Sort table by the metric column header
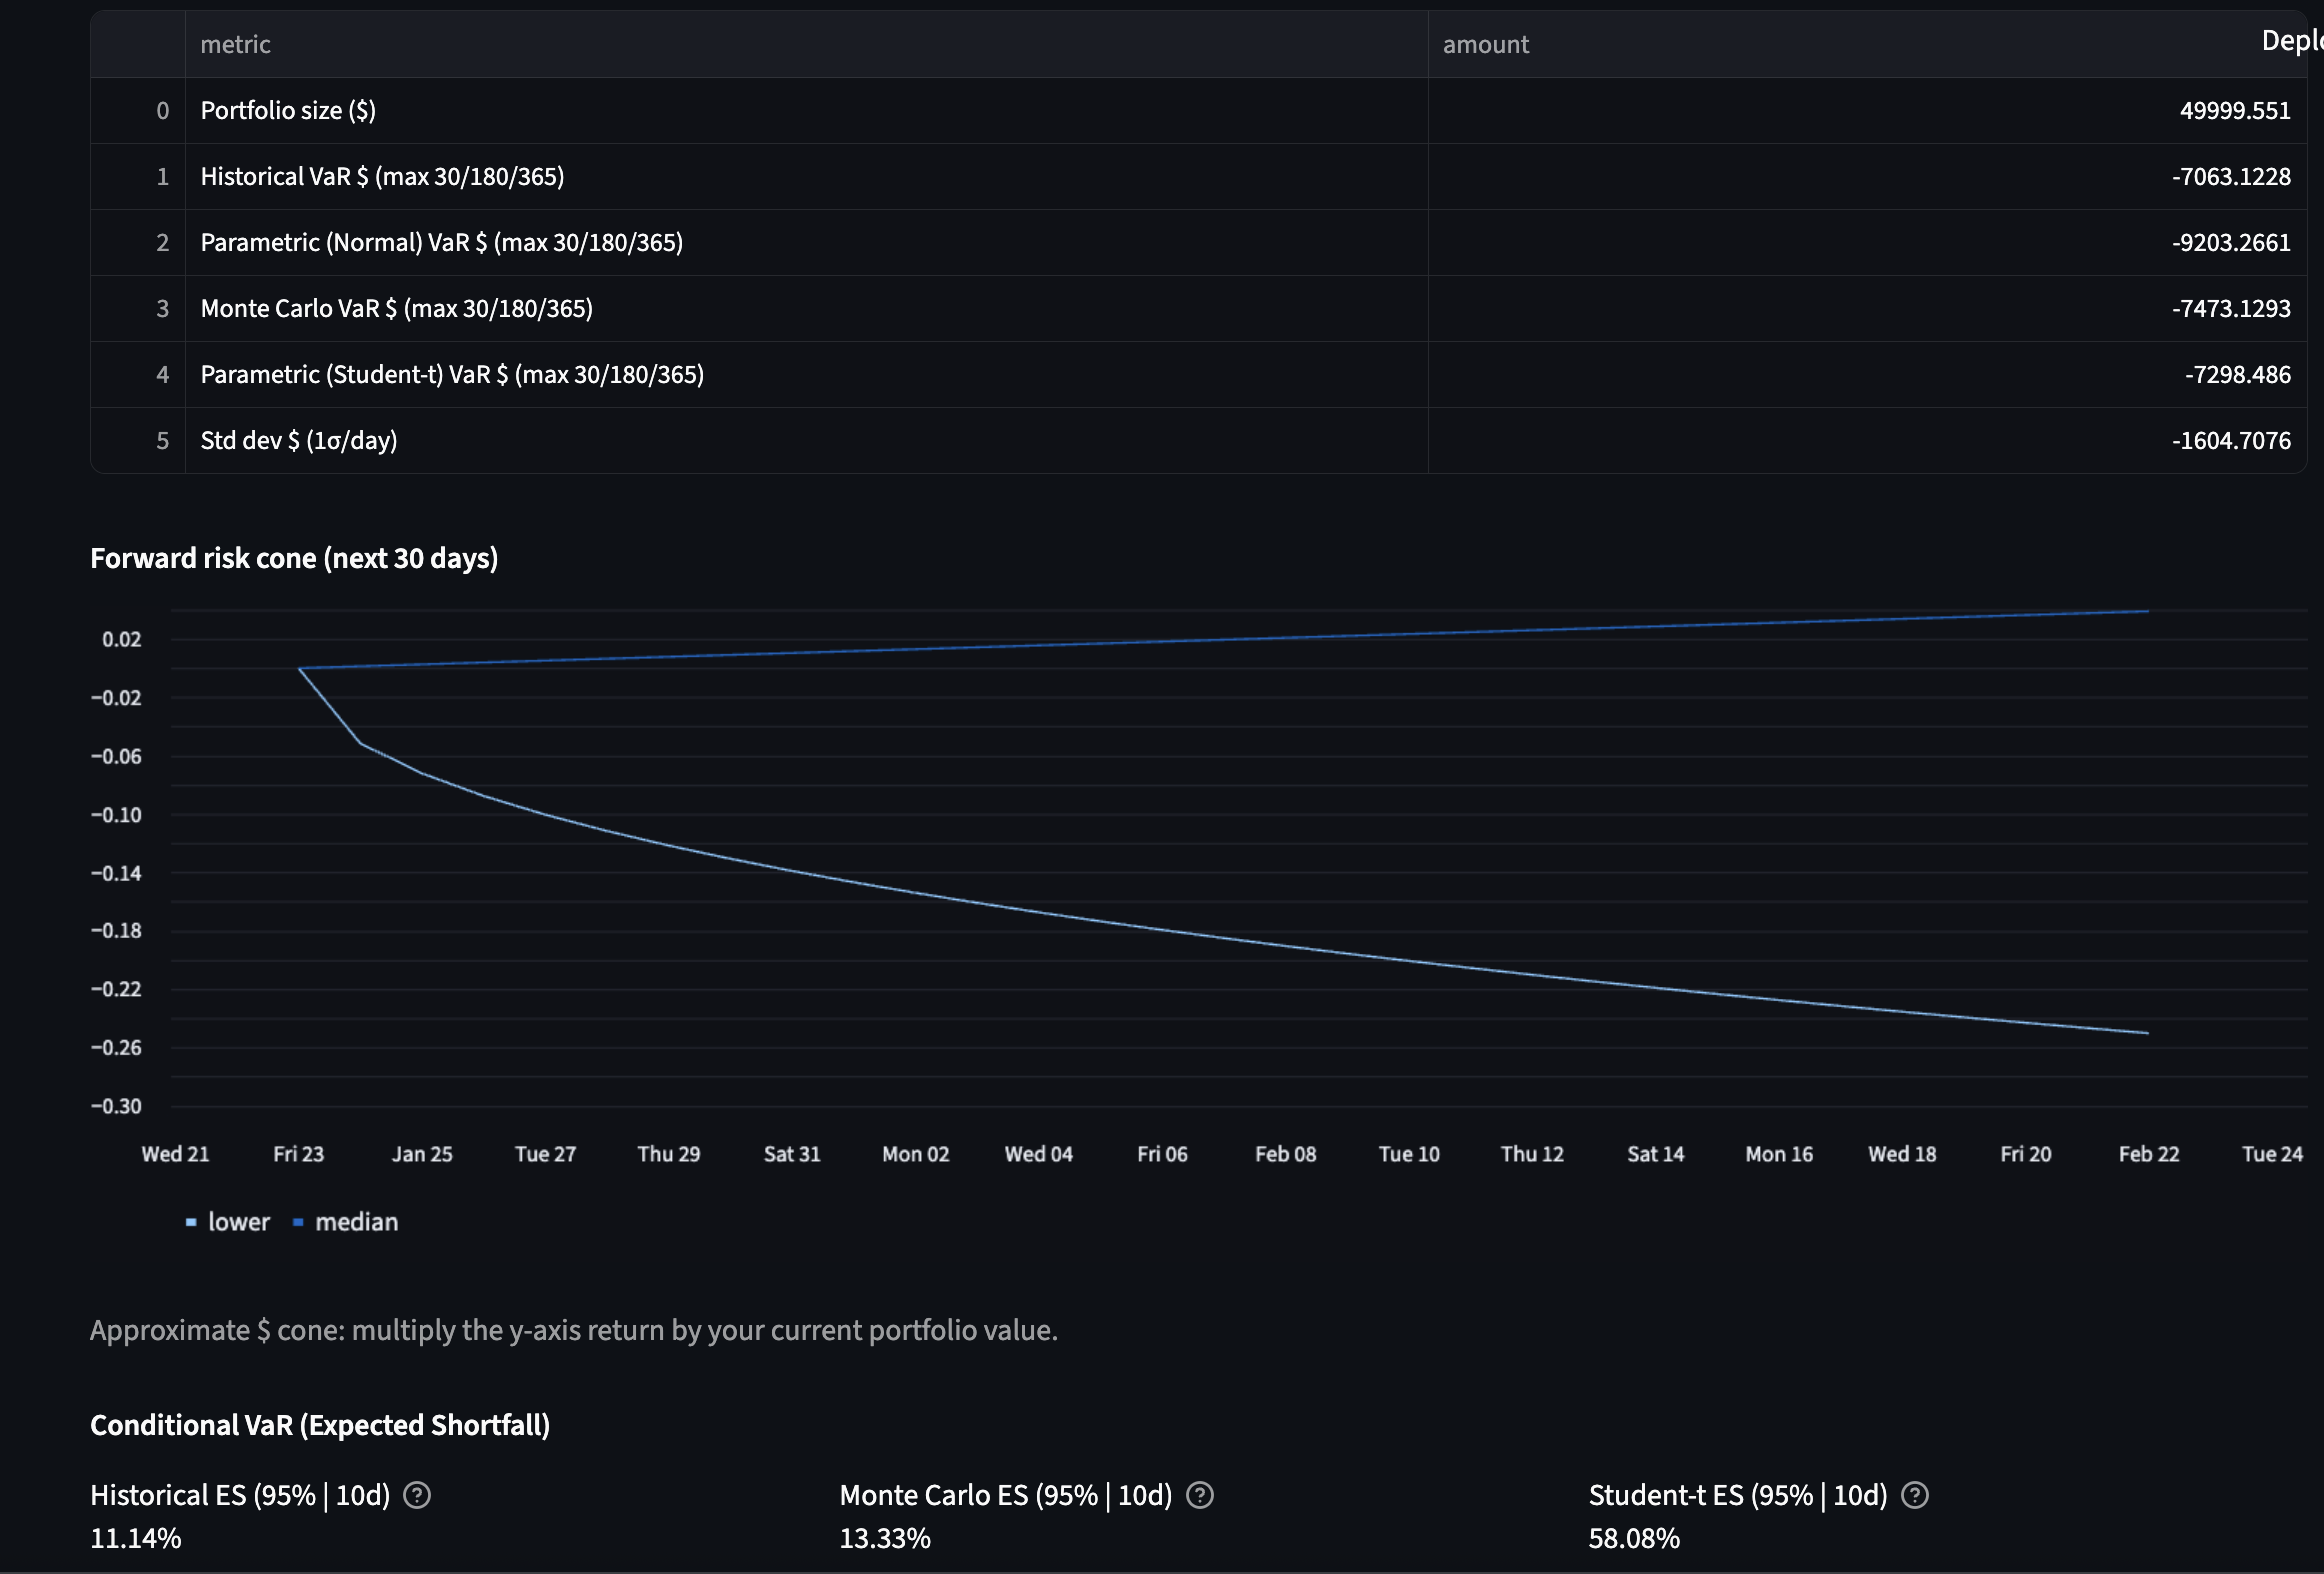Viewport: 2324px width, 1574px height. (236, 44)
